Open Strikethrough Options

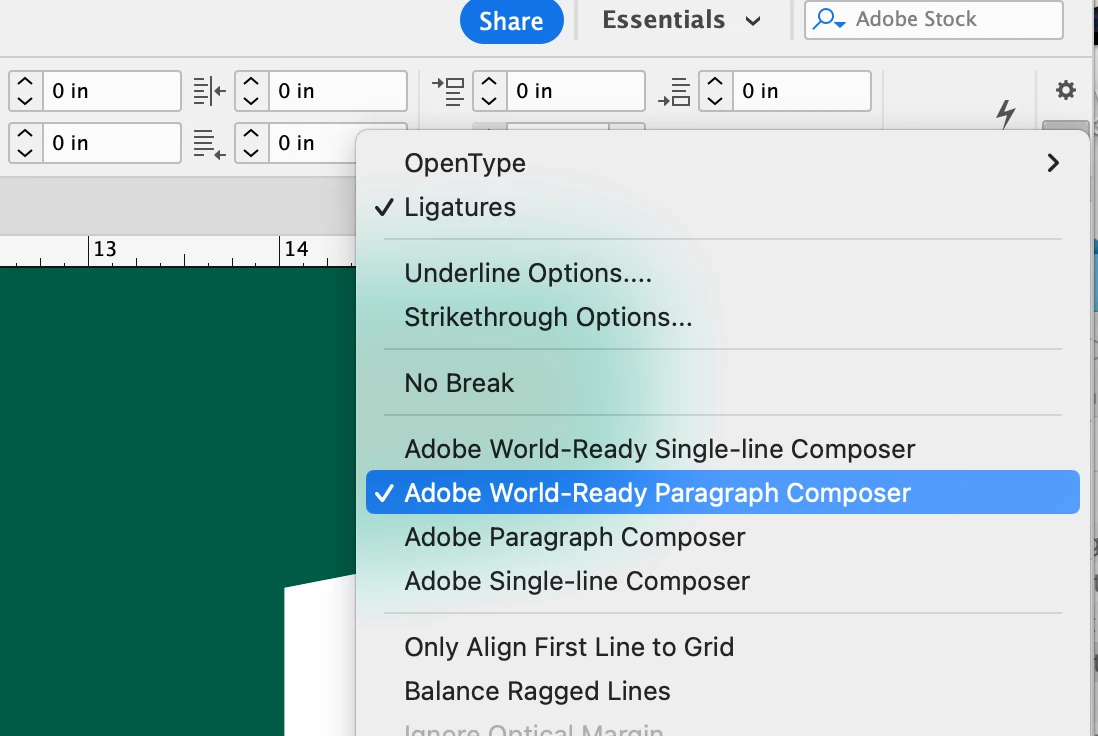point(723,317)
